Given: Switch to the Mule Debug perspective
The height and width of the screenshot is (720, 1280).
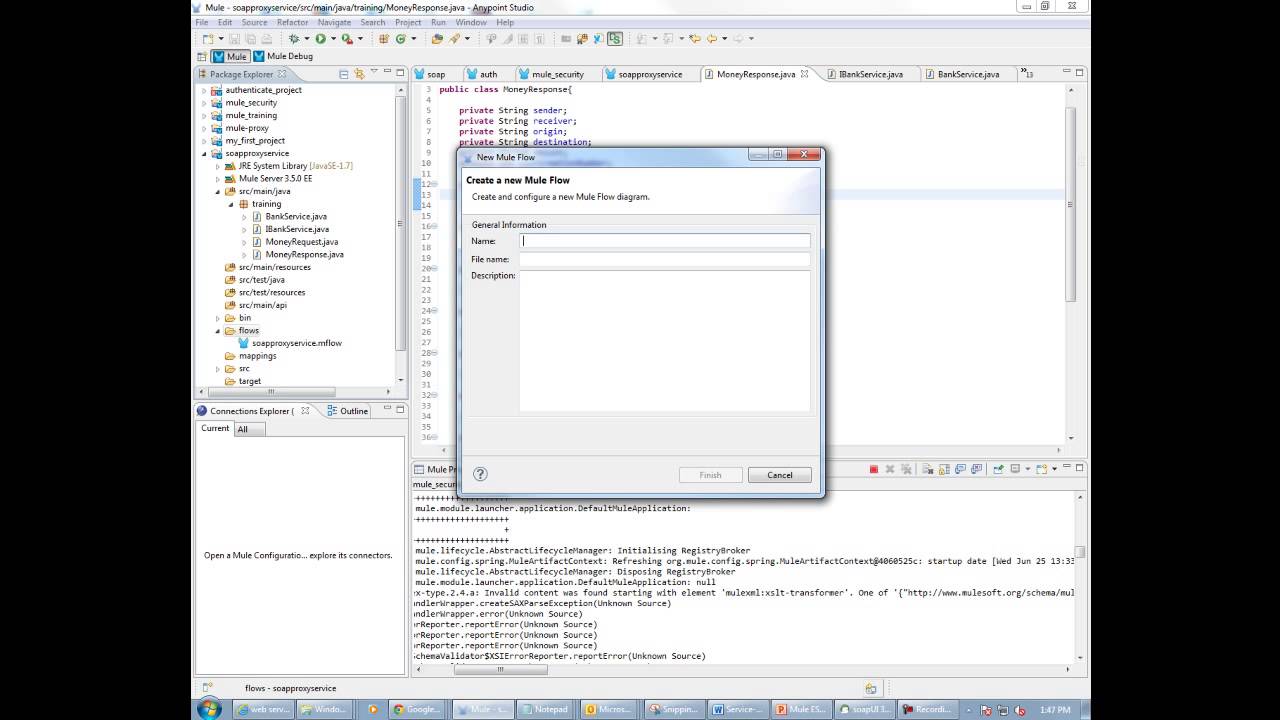Looking at the screenshot, I should 283,57.
